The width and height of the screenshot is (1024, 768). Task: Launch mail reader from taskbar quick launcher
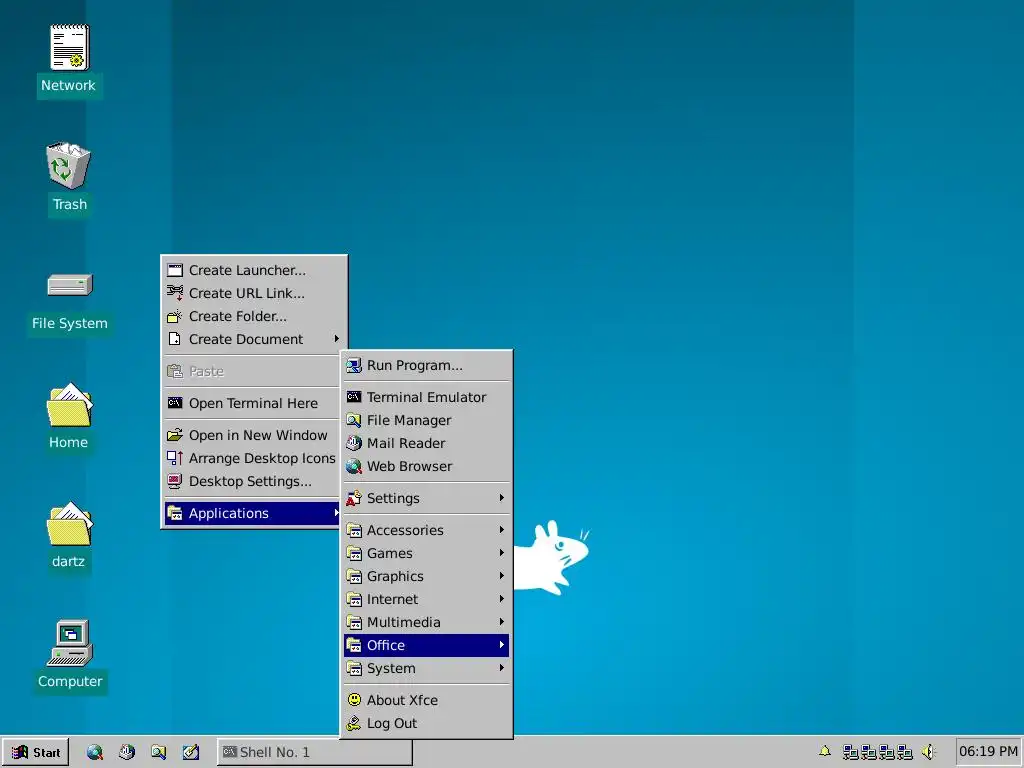tap(127, 752)
